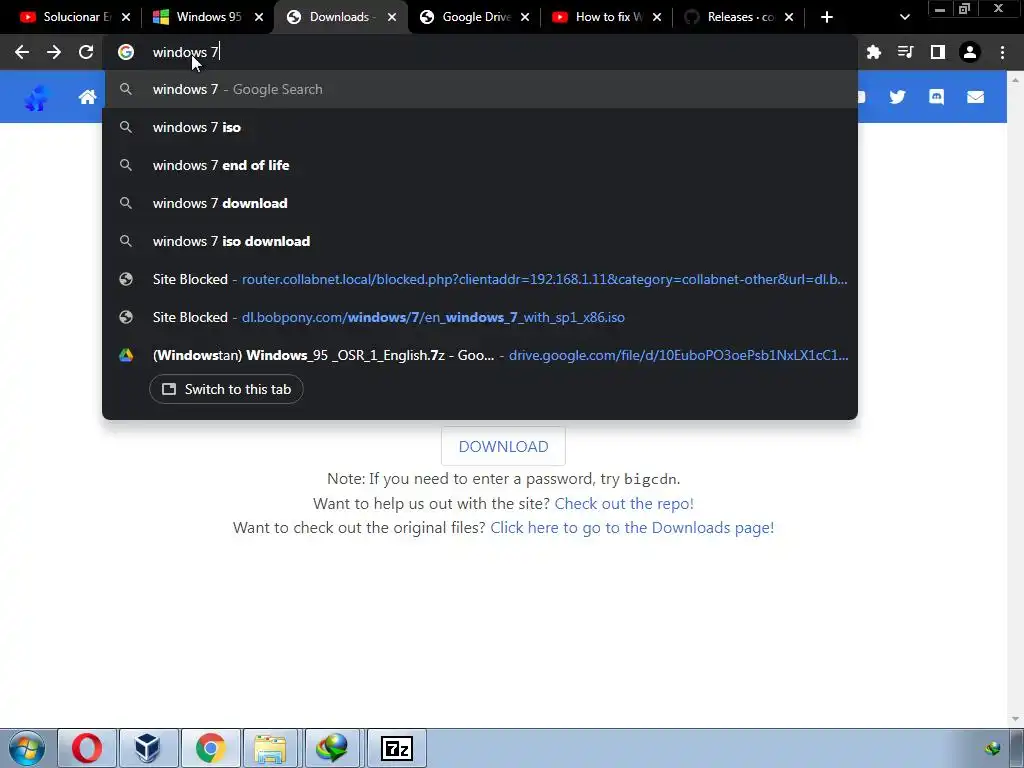Open Chrome three-dot menu
Screen dimensions: 1024x768
tap(1002, 52)
